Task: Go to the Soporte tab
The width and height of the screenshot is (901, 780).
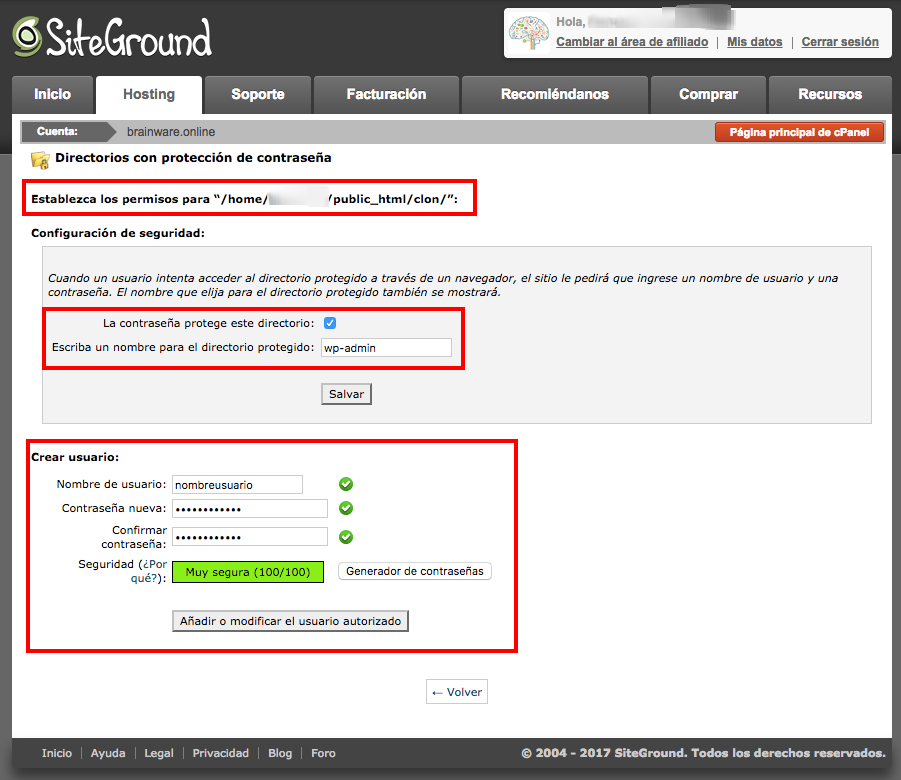Action: (x=258, y=94)
